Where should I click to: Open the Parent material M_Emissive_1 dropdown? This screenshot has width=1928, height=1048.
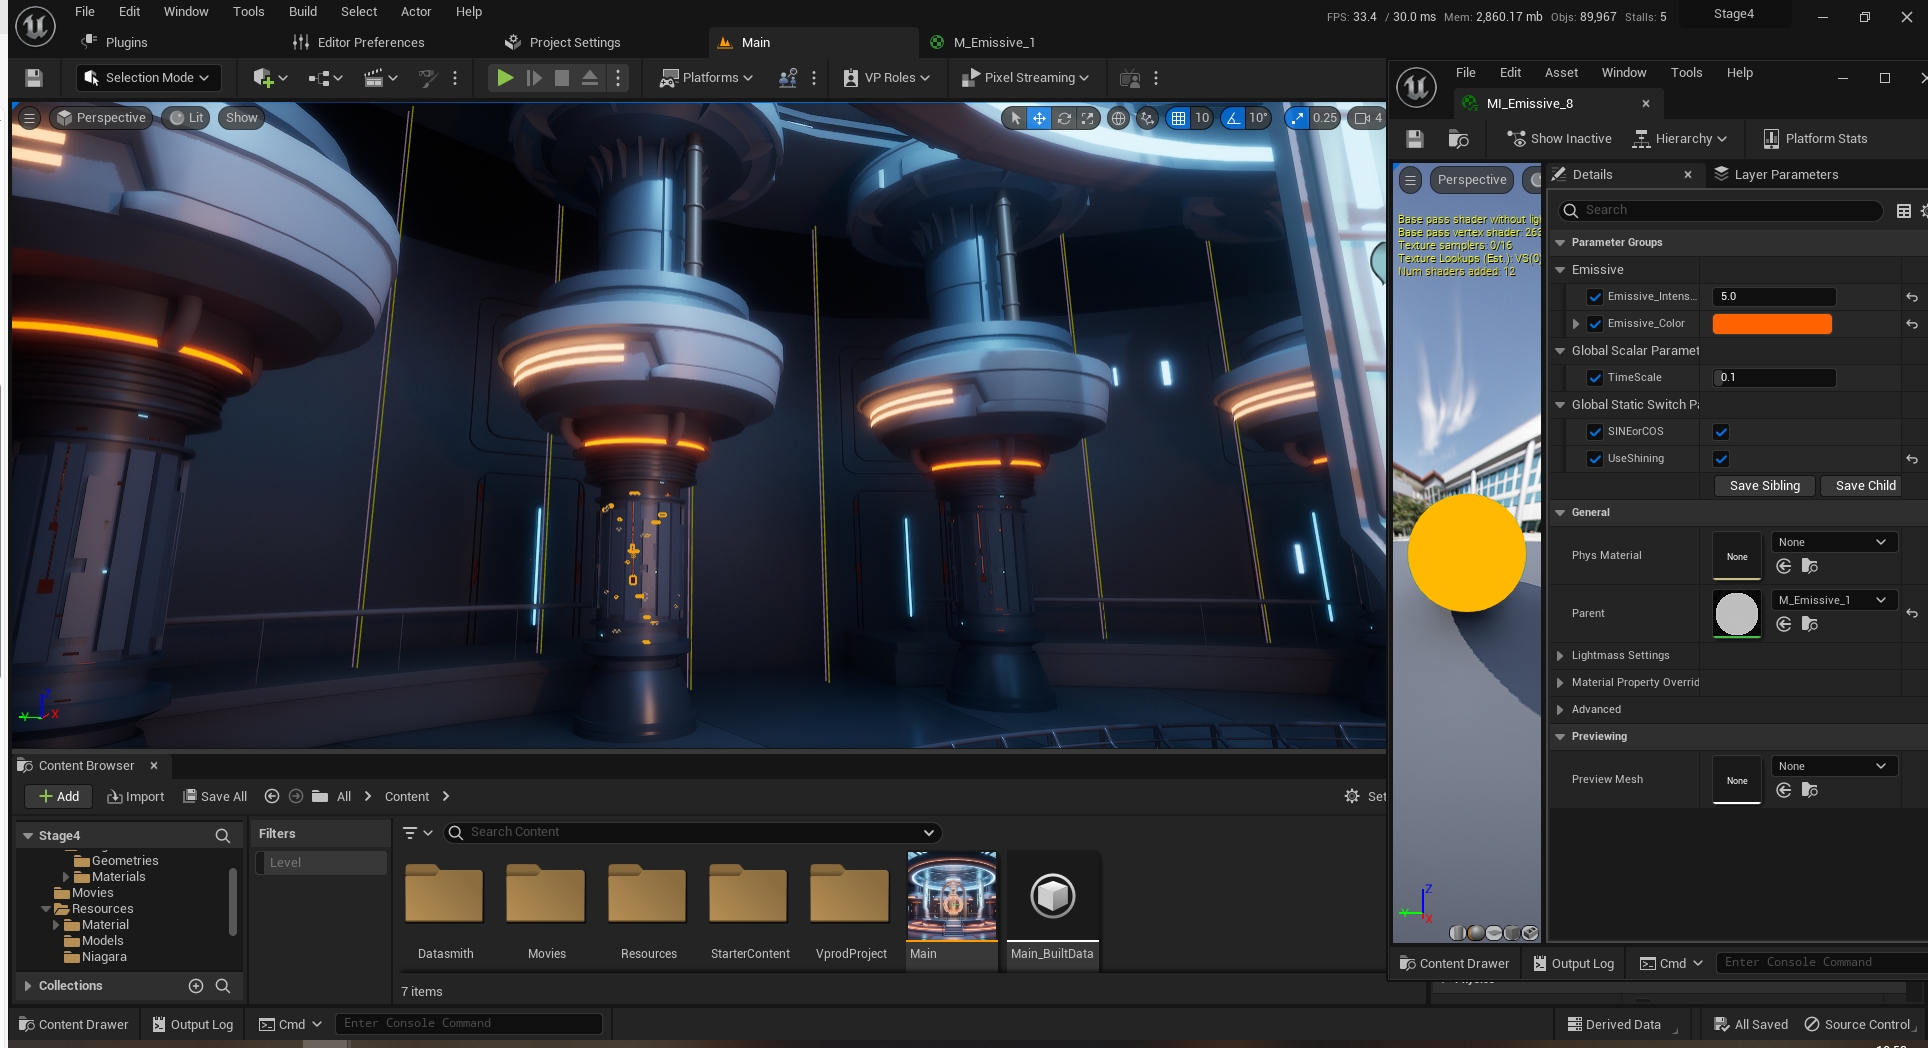pos(1832,600)
